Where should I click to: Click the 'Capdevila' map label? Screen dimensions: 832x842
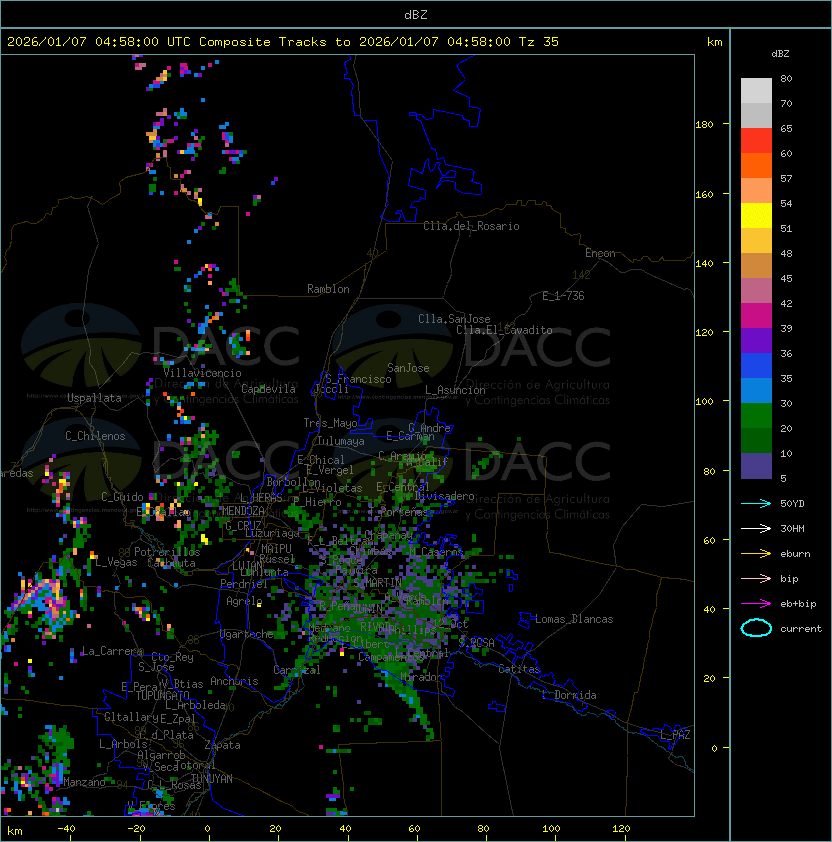pyautogui.click(x=269, y=389)
